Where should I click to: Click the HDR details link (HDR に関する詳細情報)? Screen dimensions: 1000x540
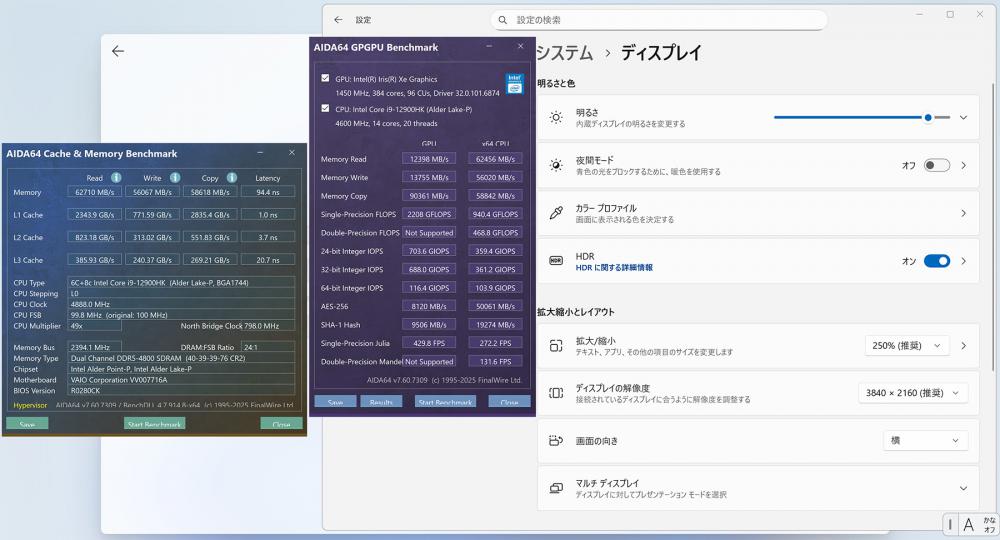(x=614, y=268)
